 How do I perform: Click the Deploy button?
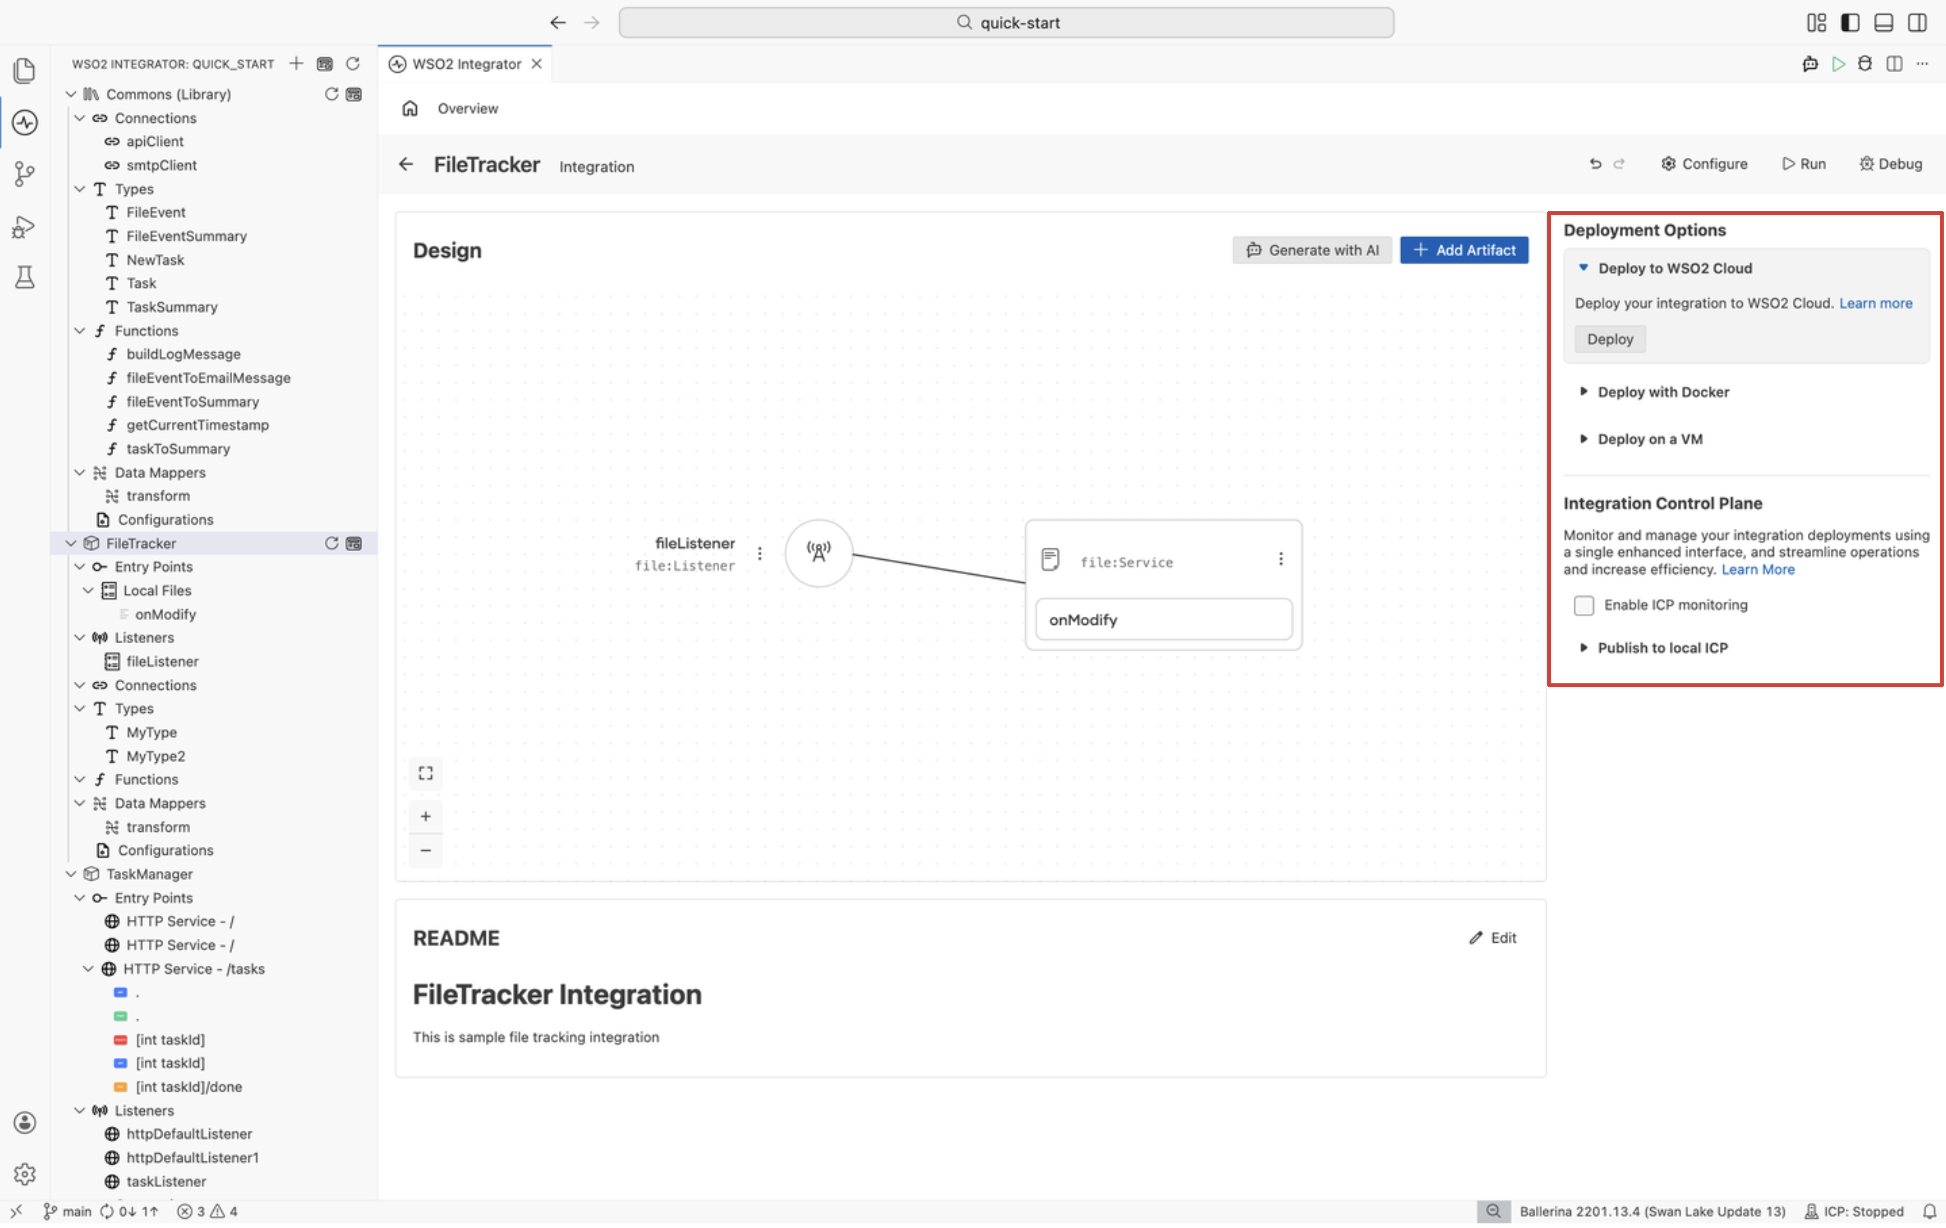tap(1610, 339)
